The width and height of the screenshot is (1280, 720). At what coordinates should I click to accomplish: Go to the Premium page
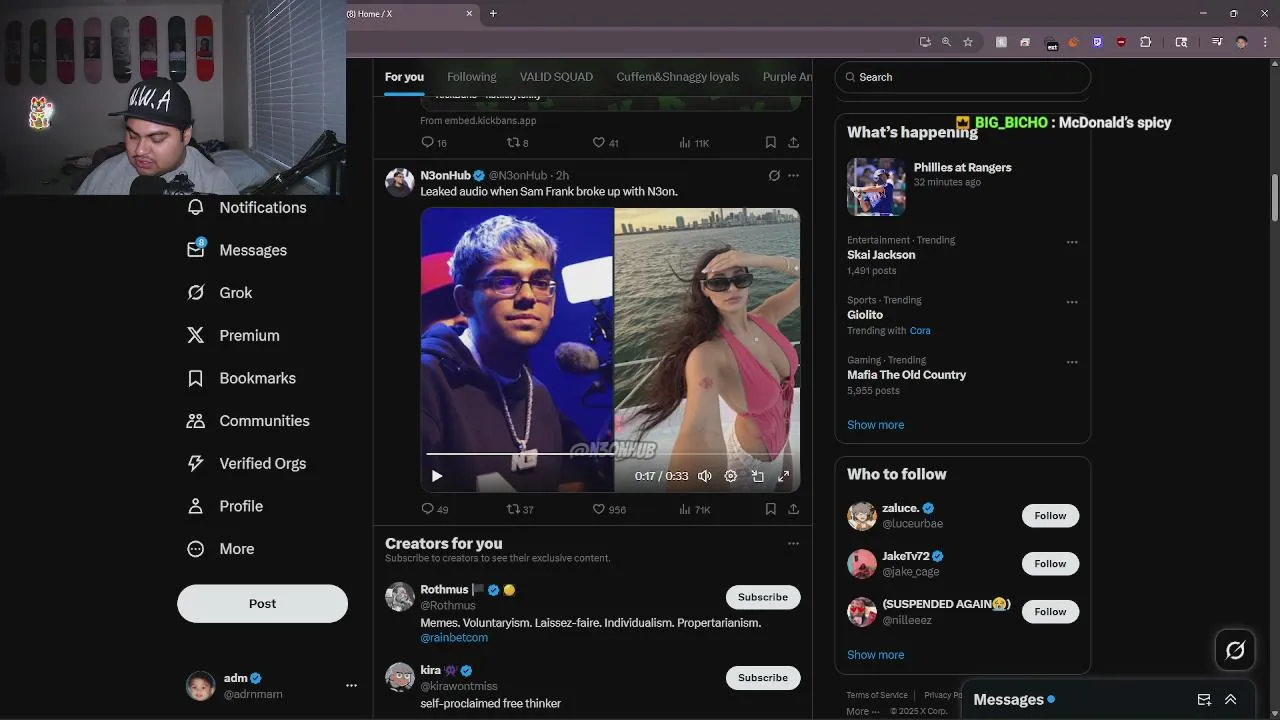(x=233, y=336)
